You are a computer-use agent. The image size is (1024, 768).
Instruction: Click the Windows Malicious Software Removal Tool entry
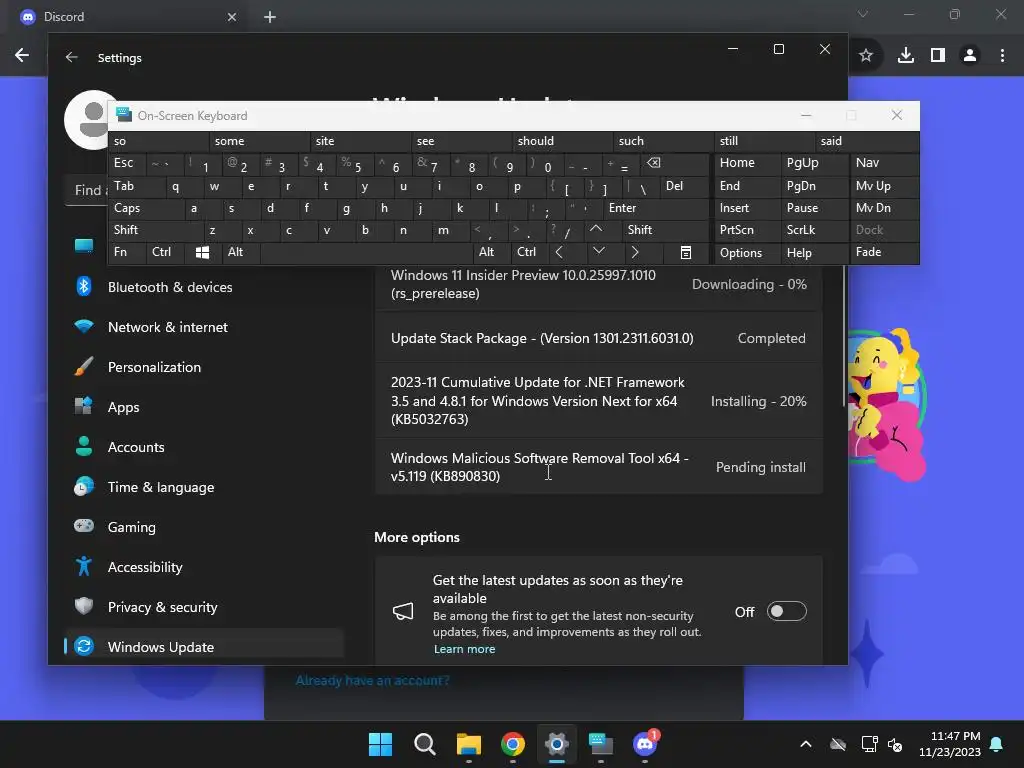(598, 467)
